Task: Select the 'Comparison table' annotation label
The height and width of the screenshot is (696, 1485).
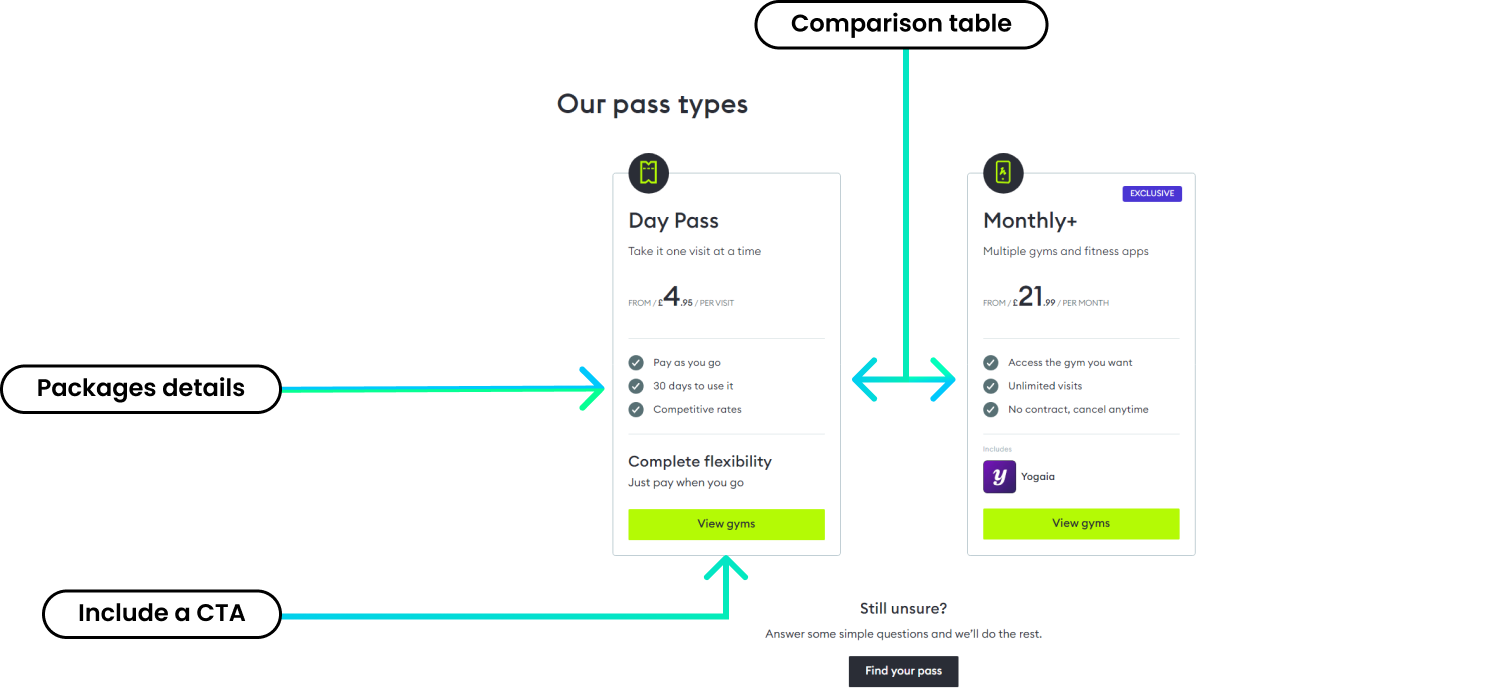Action: click(901, 24)
